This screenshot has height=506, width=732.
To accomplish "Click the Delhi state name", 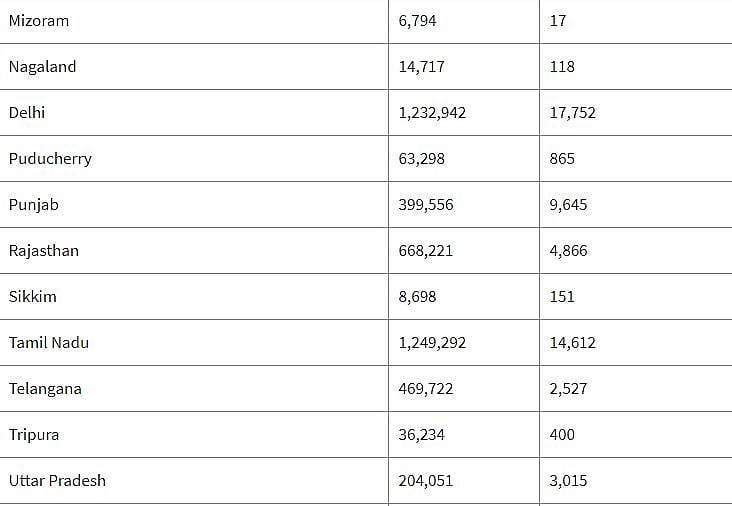I will 27,113.
